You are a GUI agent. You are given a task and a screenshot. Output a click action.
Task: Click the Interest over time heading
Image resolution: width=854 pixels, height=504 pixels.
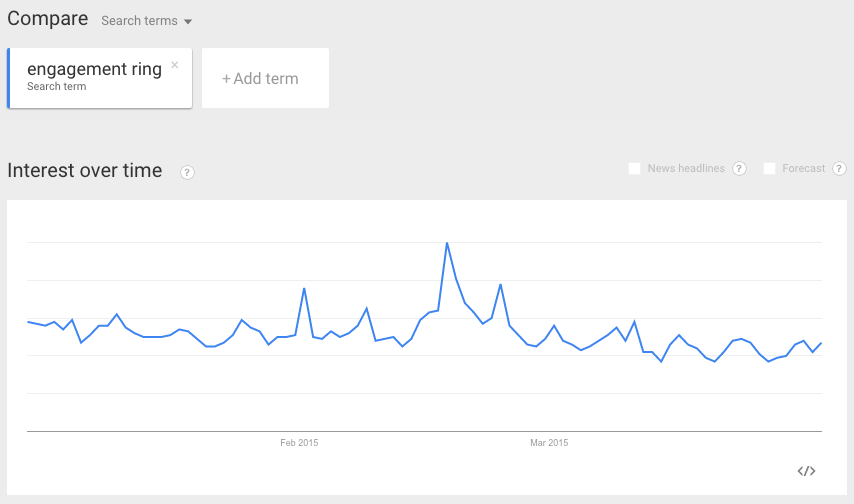coord(84,171)
